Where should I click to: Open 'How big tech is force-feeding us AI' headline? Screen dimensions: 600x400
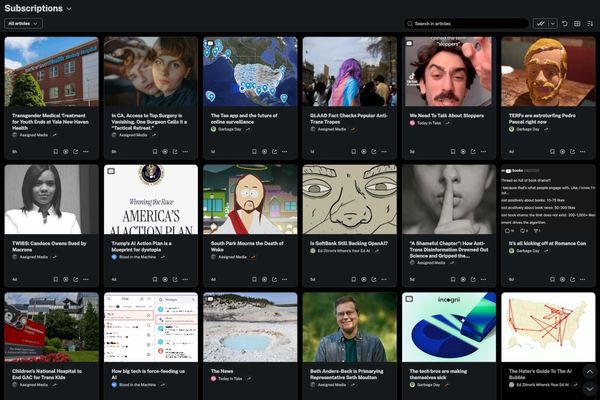tap(148, 374)
